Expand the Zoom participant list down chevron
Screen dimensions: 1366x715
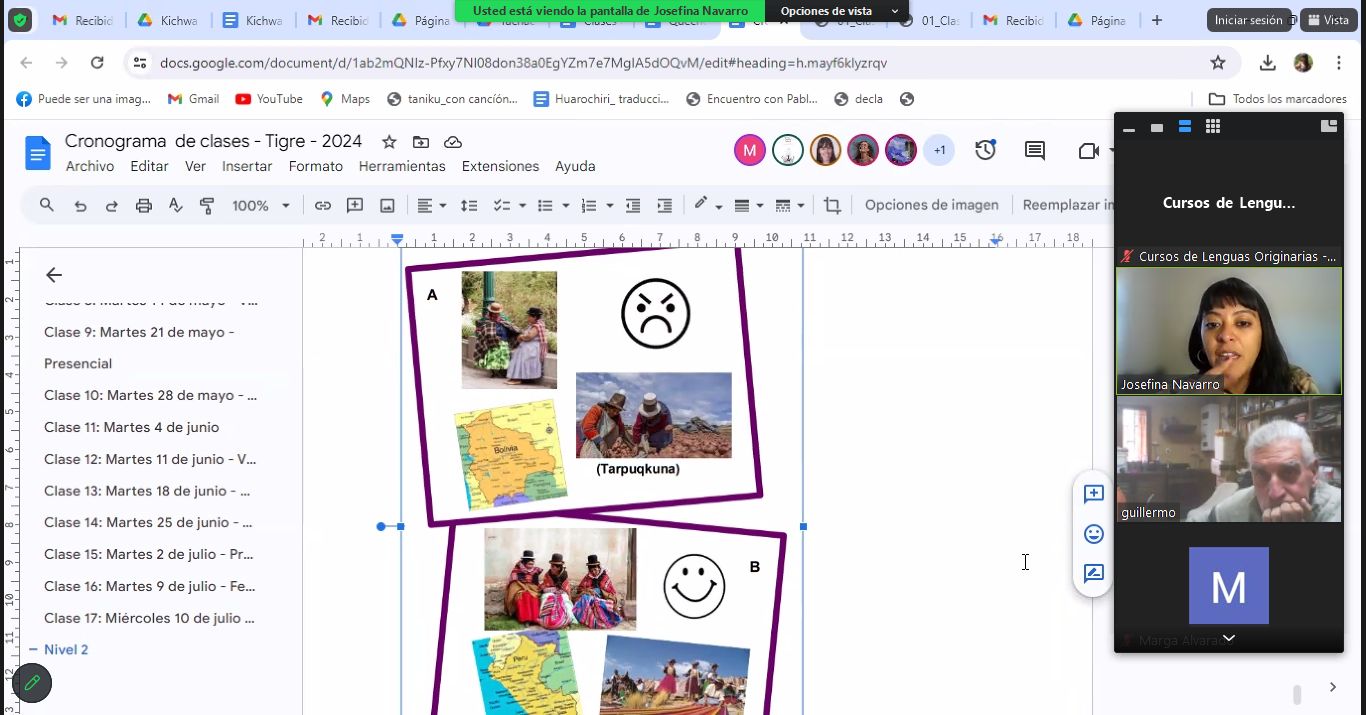[1229, 638]
